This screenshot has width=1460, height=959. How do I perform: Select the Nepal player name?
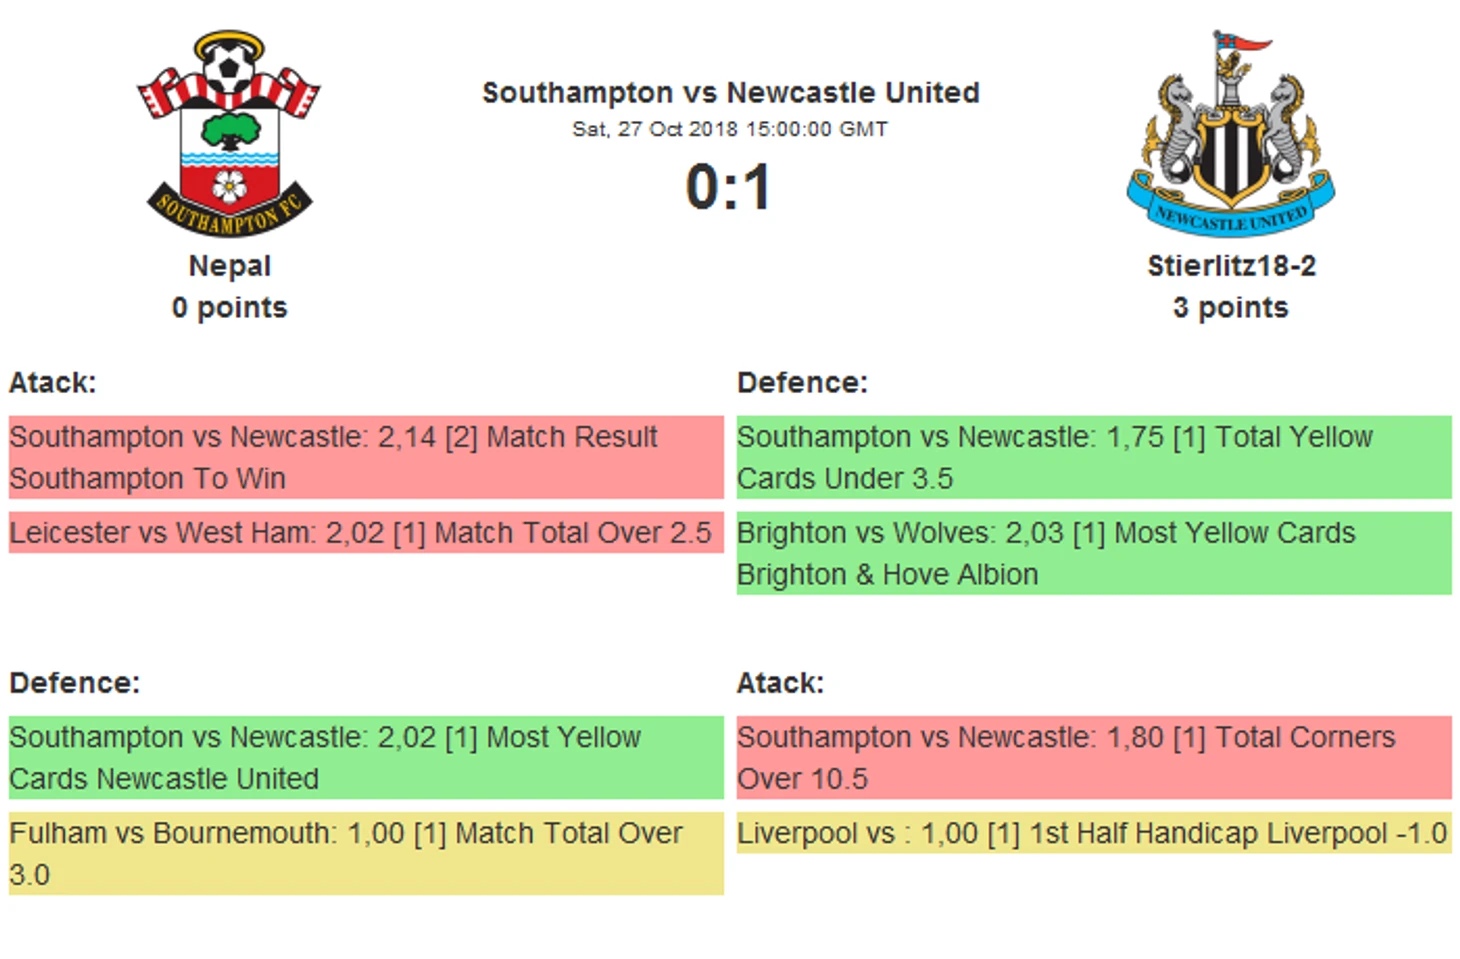coord(230,266)
